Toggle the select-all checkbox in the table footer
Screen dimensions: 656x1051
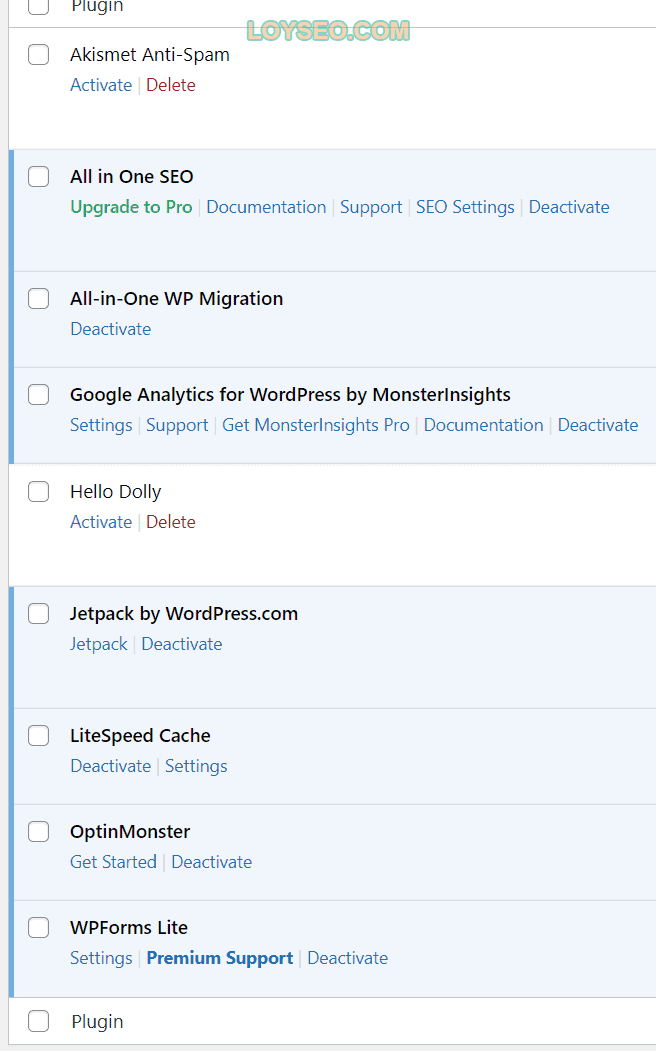[38, 1021]
